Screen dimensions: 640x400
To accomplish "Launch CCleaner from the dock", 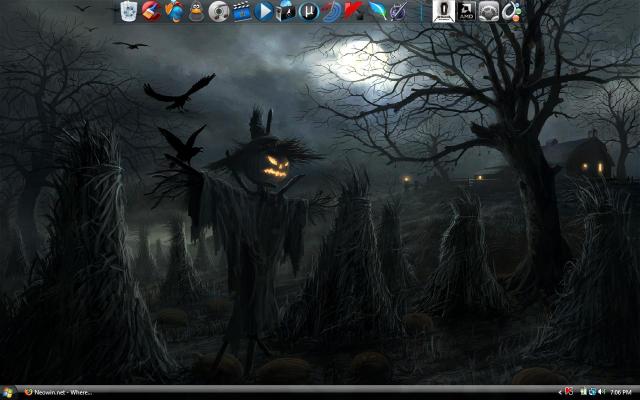I will click(151, 11).
